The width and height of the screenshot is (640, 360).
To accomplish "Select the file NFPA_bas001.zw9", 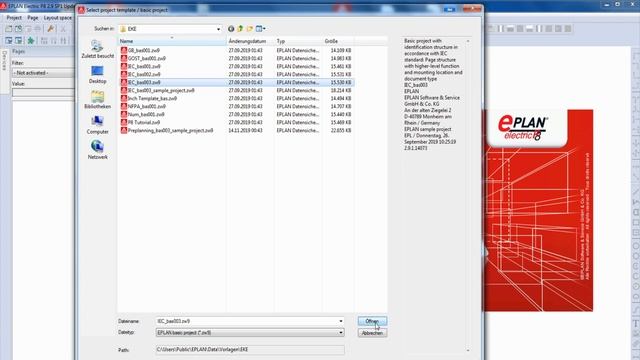I will tap(147, 106).
